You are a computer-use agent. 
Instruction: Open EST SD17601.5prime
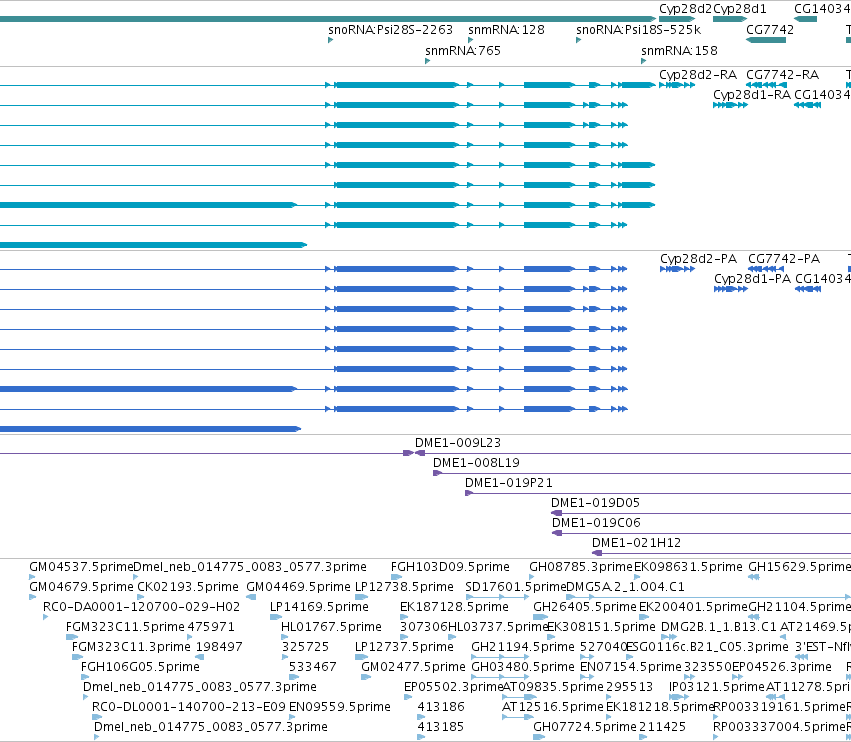(516, 587)
